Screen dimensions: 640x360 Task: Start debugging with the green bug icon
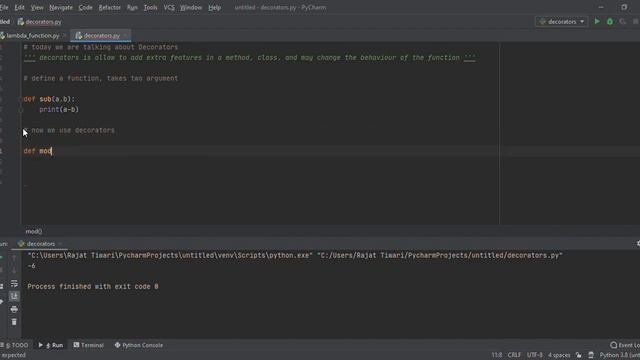coord(610,22)
